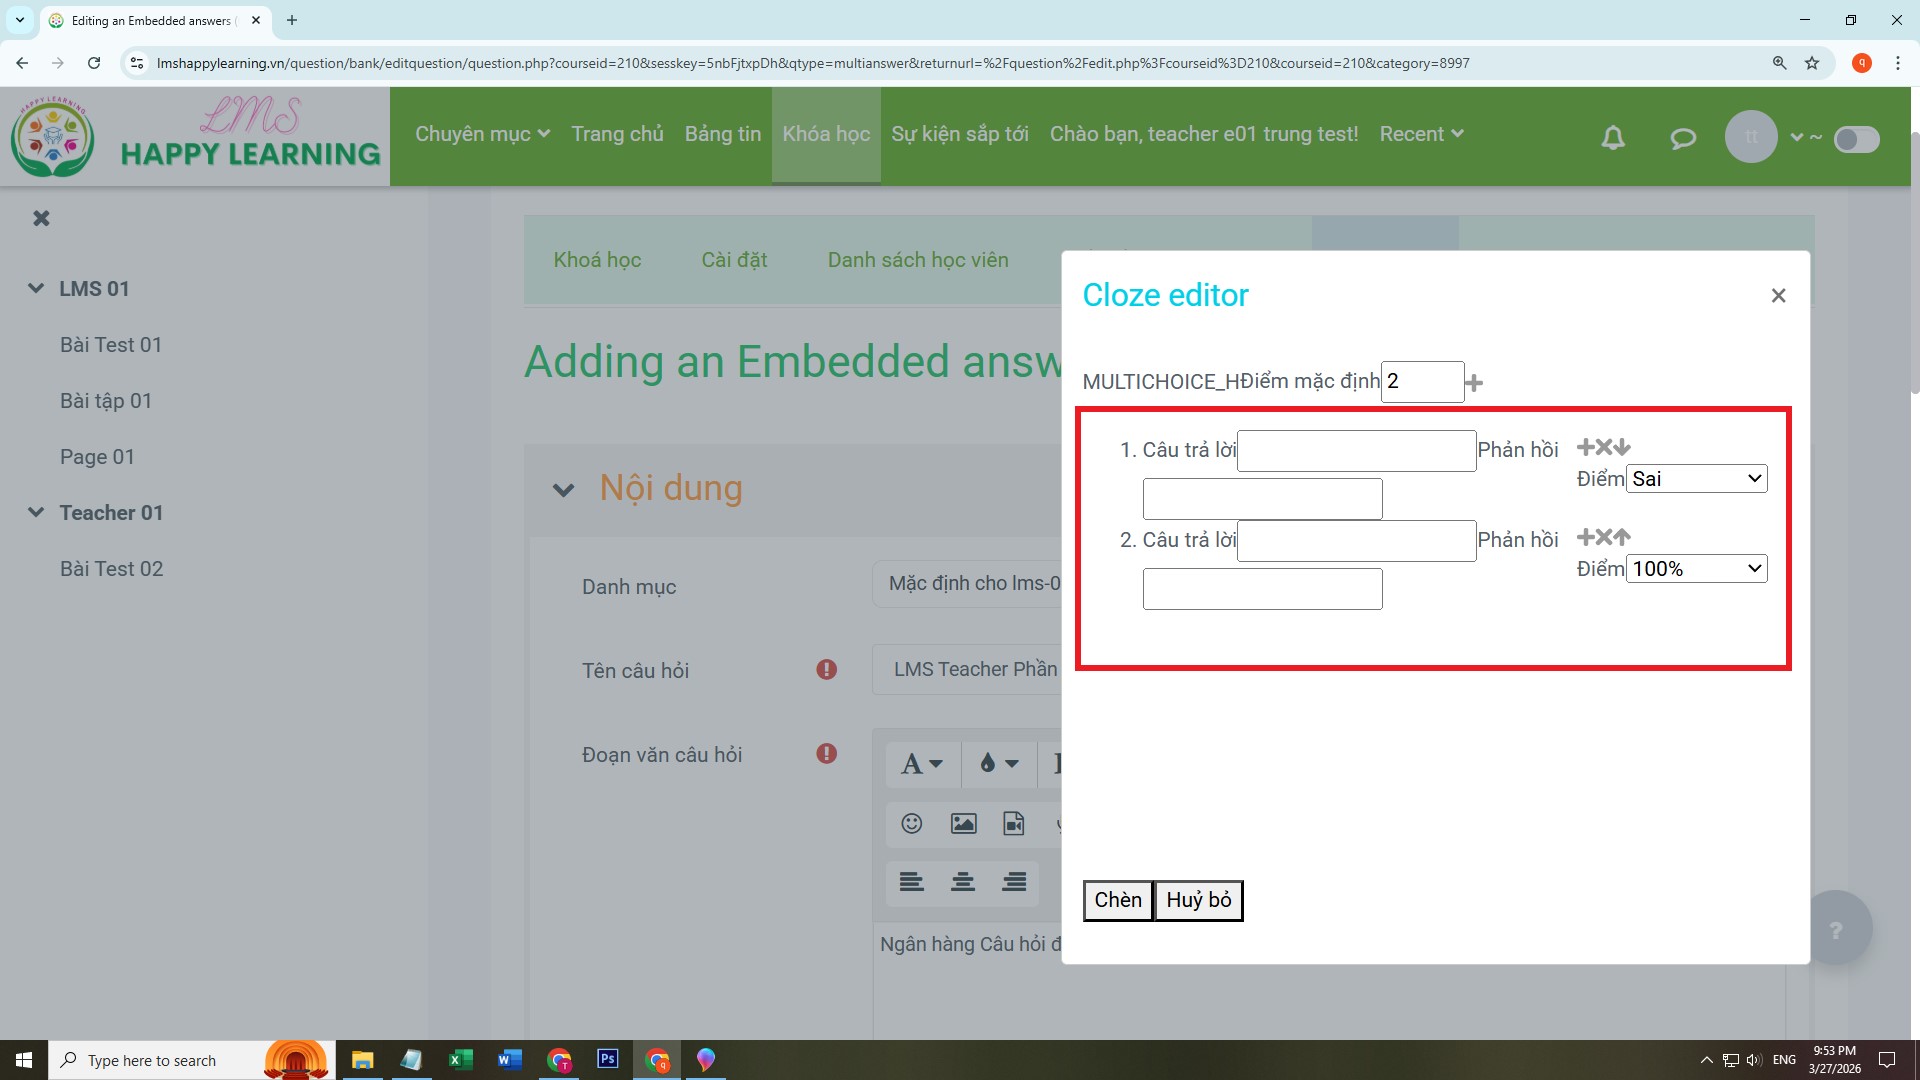Open the Điểm dropdown showing 100%
The image size is (1920, 1080).
click(1697, 569)
